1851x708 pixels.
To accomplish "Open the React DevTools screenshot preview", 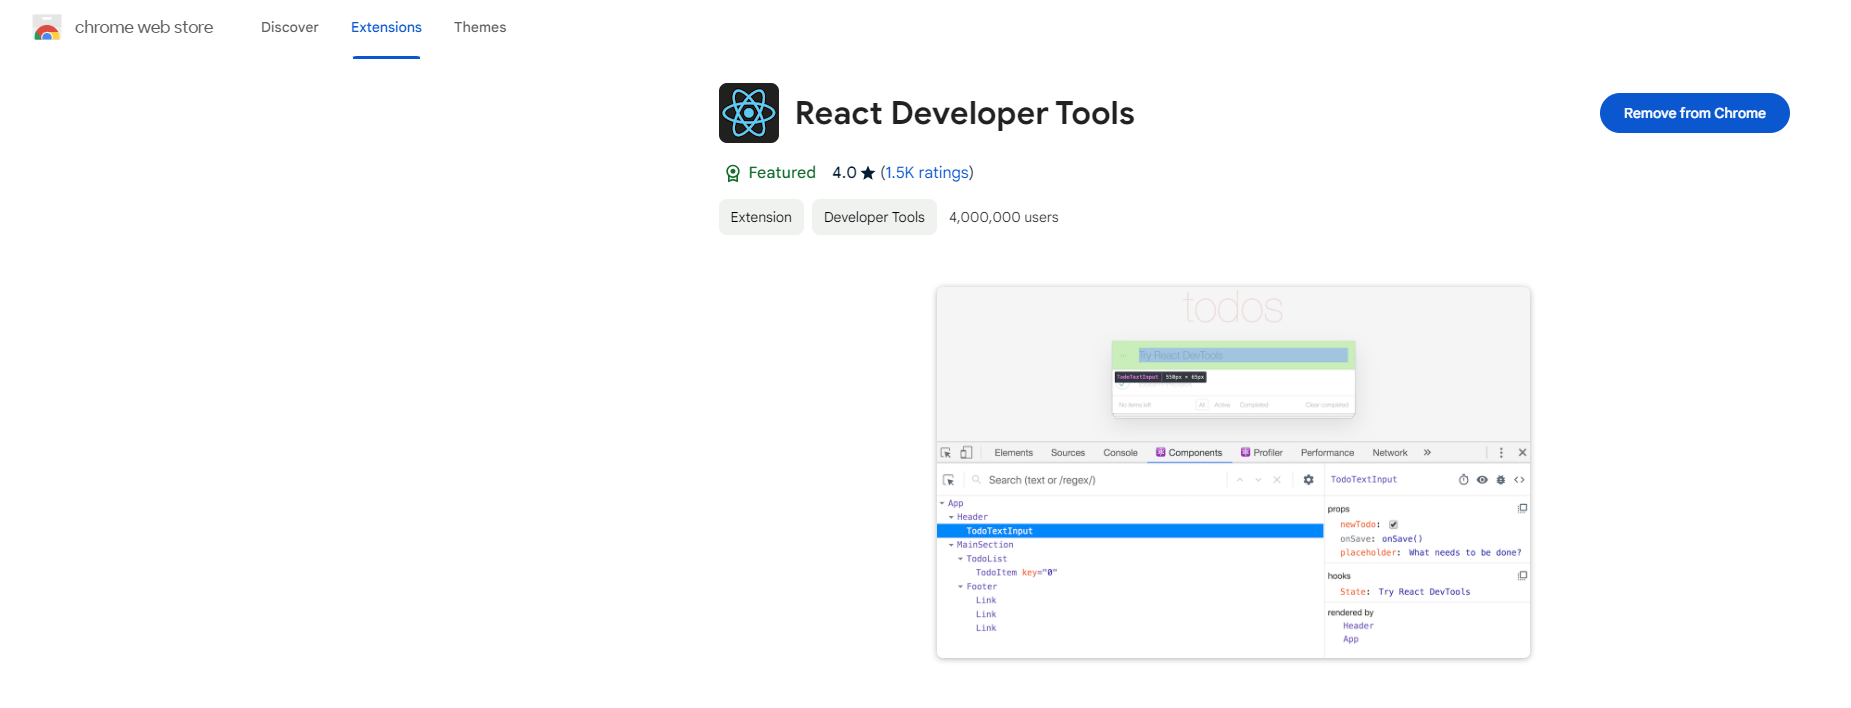I will [1233, 472].
